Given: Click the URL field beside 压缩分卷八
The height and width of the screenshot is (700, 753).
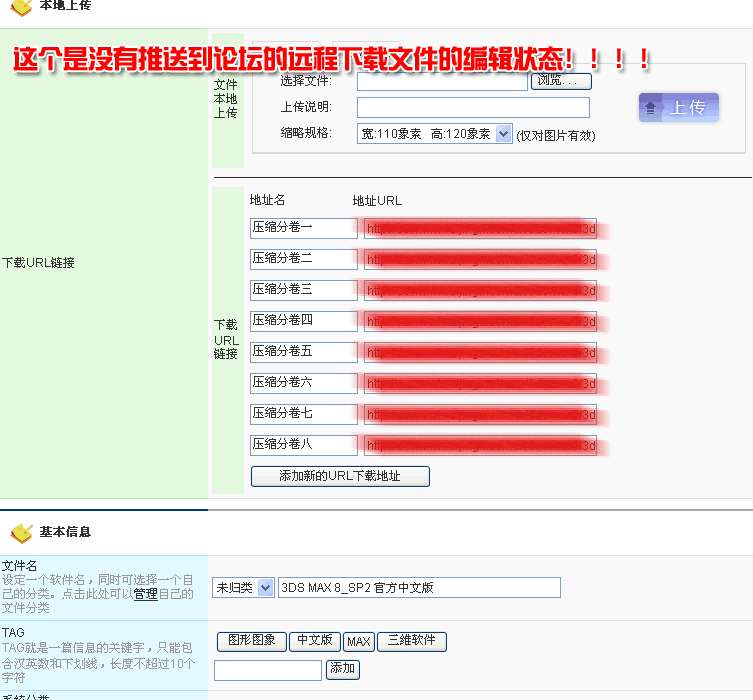Looking at the screenshot, I should [x=480, y=446].
